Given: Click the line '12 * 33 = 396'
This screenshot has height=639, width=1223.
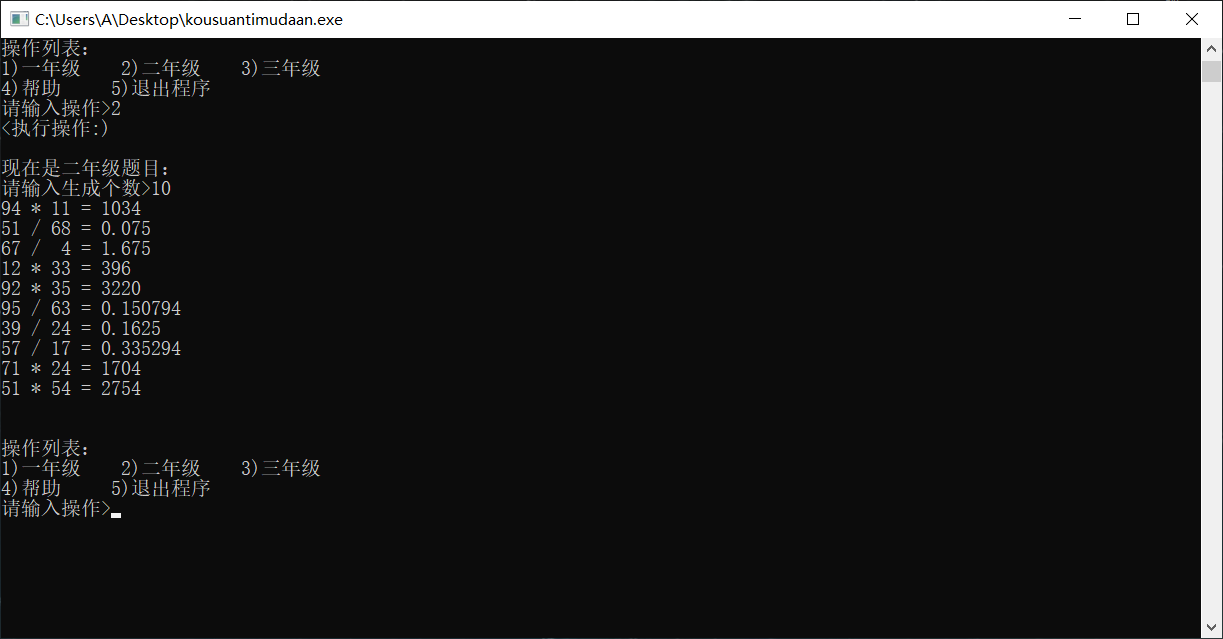Looking at the screenshot, I should tap(66, 269).
